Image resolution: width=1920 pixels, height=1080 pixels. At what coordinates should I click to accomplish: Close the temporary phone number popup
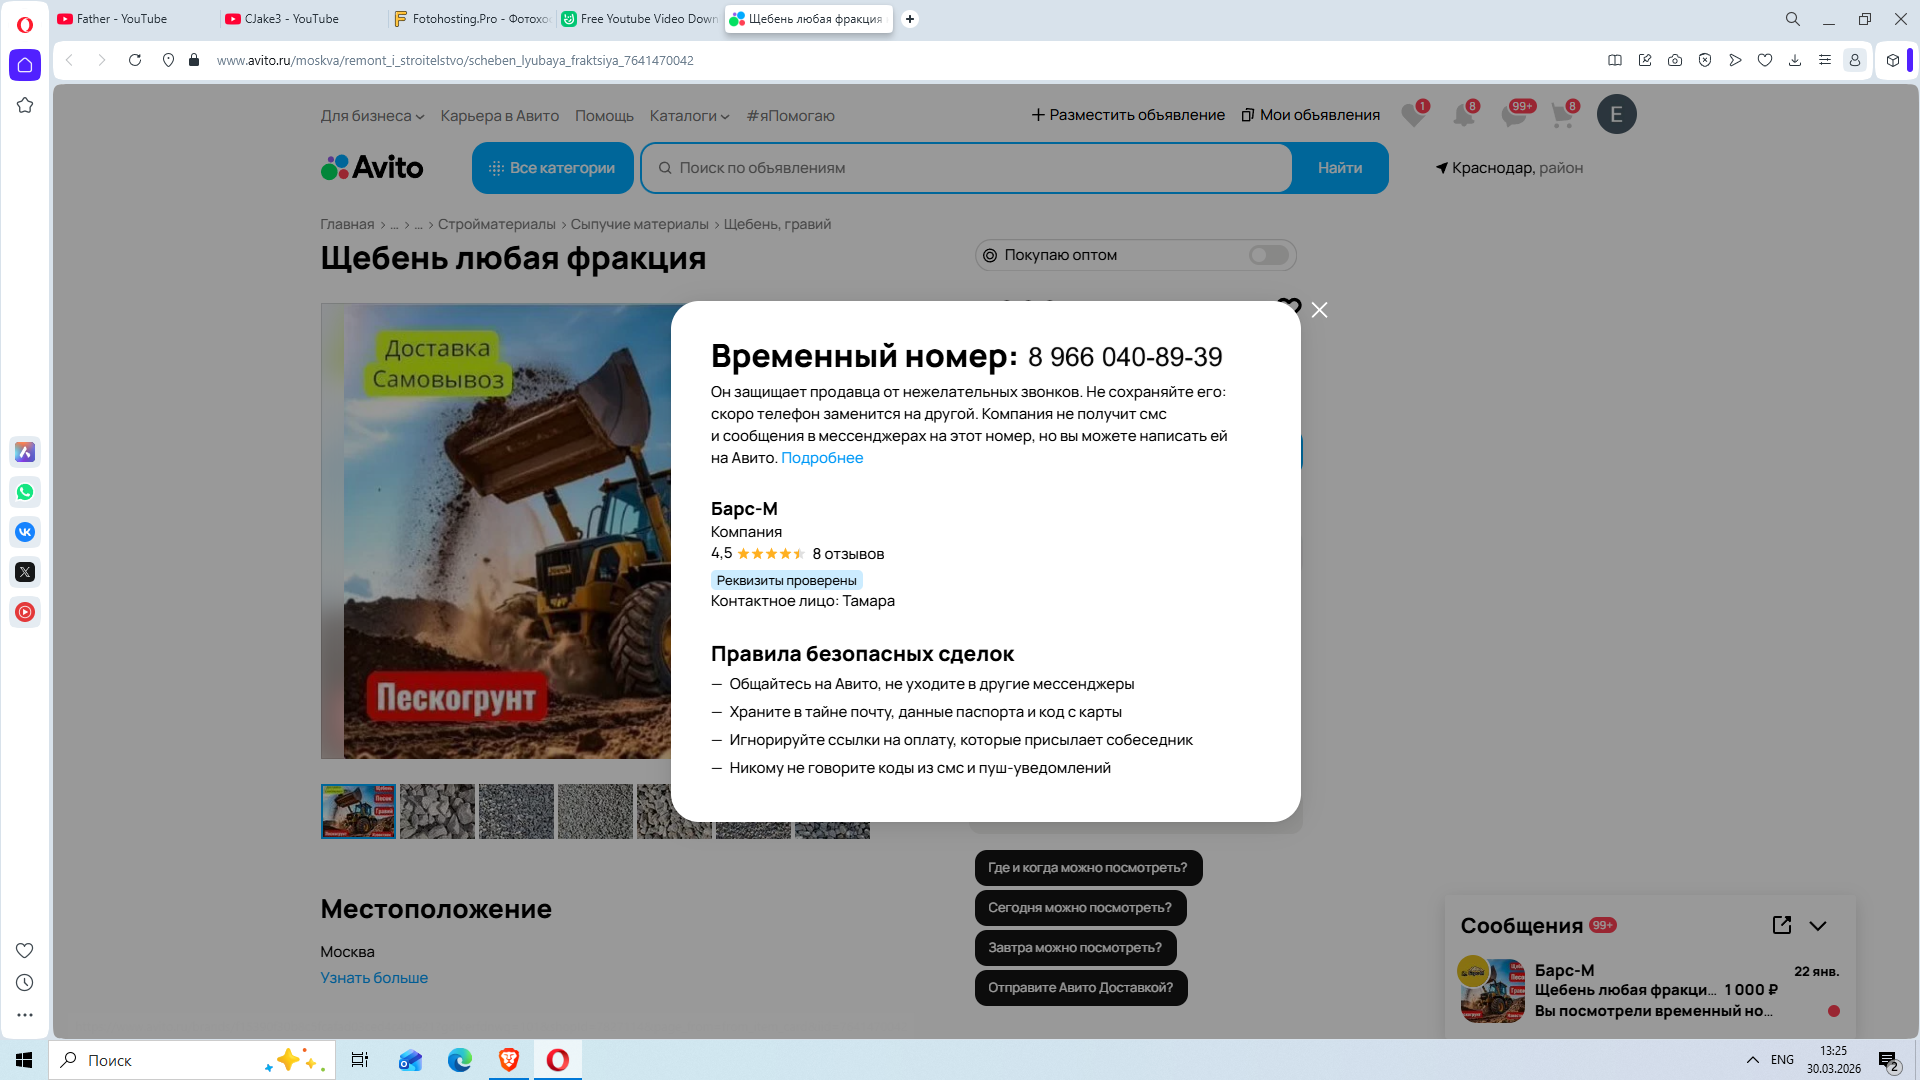point(1319,310)
